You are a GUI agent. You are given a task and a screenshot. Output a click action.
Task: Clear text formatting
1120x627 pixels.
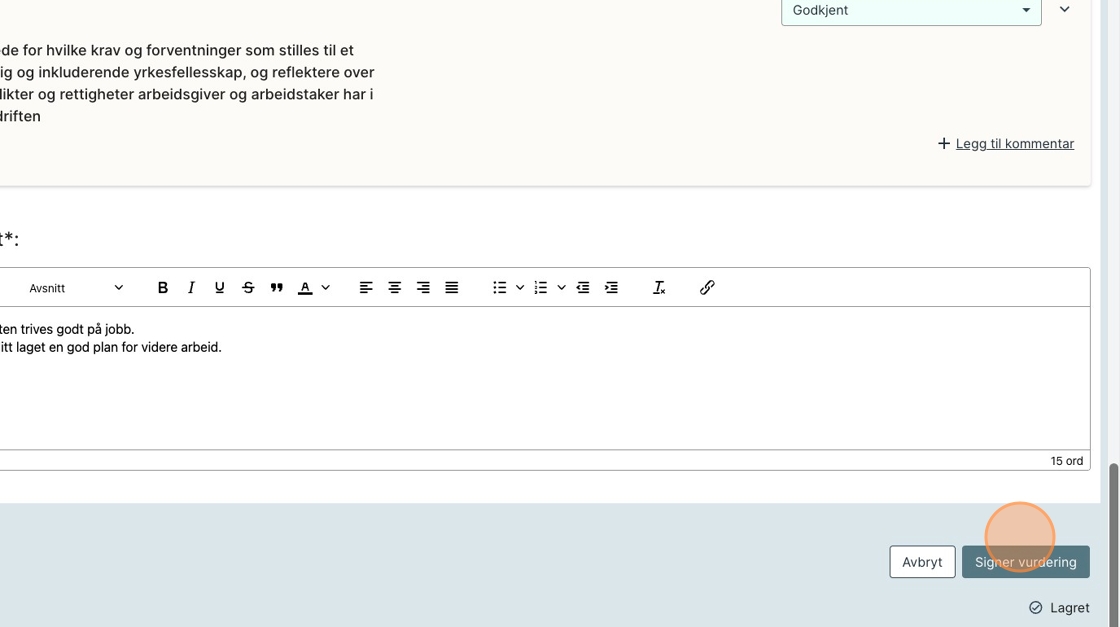659,288
